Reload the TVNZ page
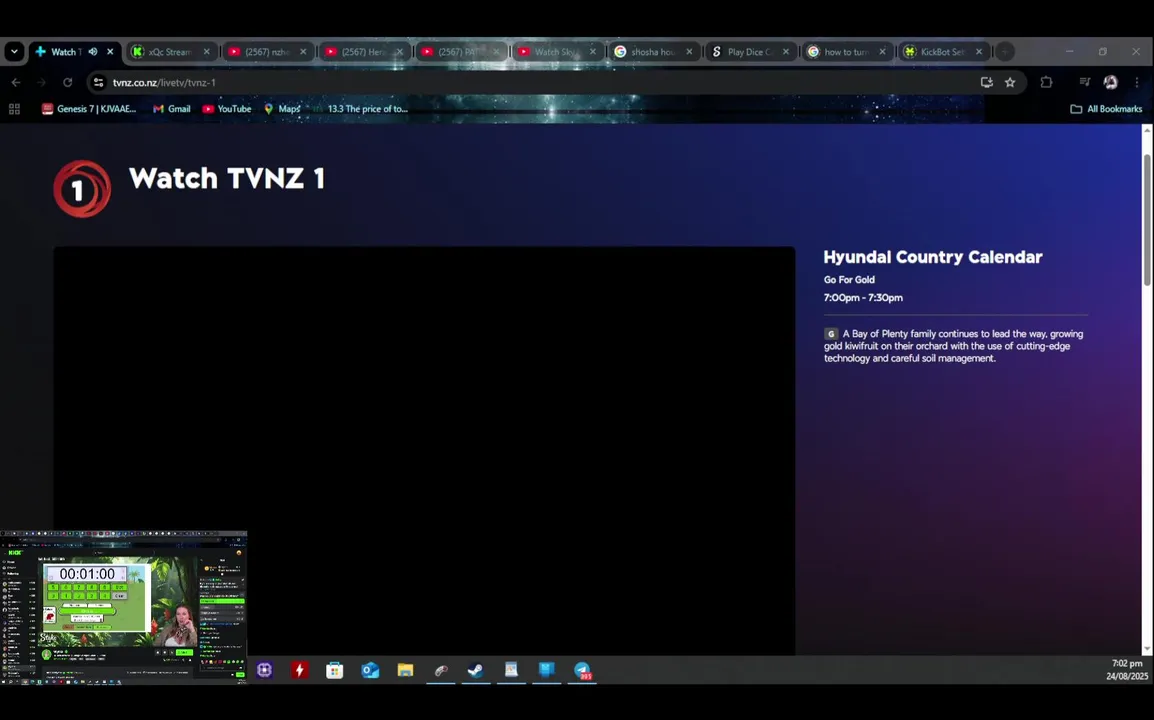 pos(67,82)
